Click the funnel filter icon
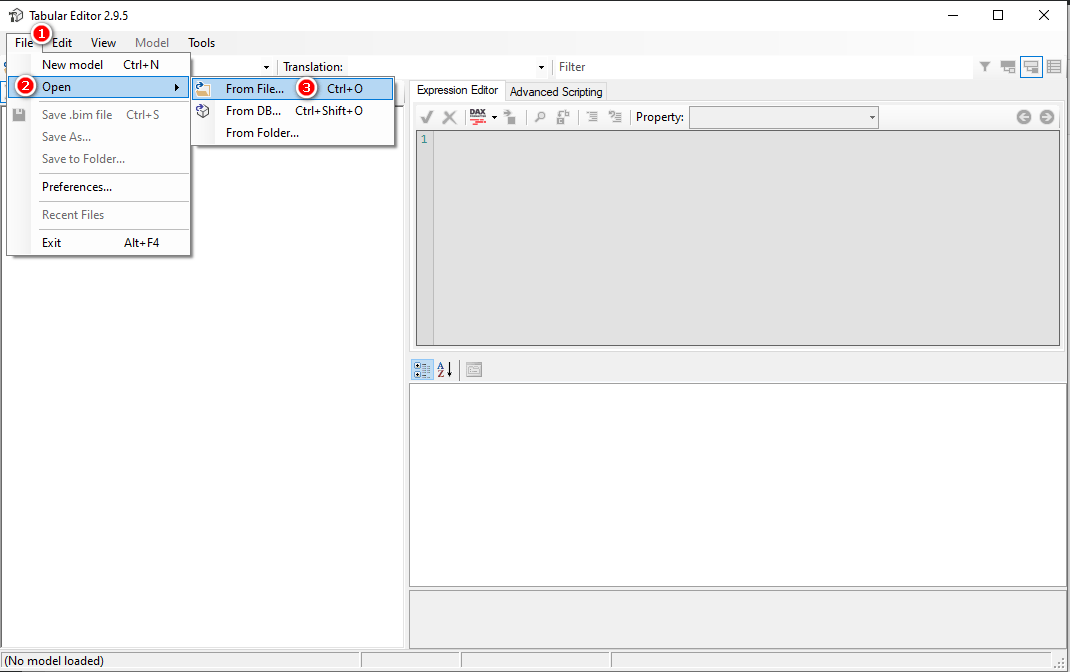The image size is (1070, 672). click(985, 67)
